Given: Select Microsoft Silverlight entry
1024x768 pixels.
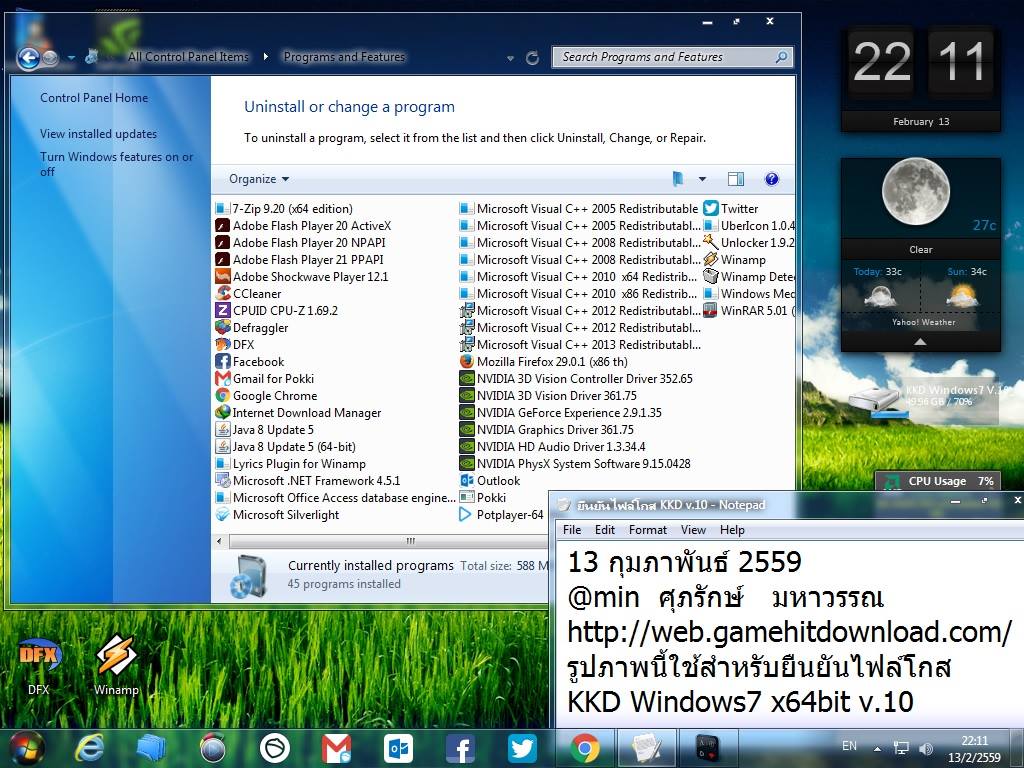Looking at the screenshot, I should click(x=277, y=515).
